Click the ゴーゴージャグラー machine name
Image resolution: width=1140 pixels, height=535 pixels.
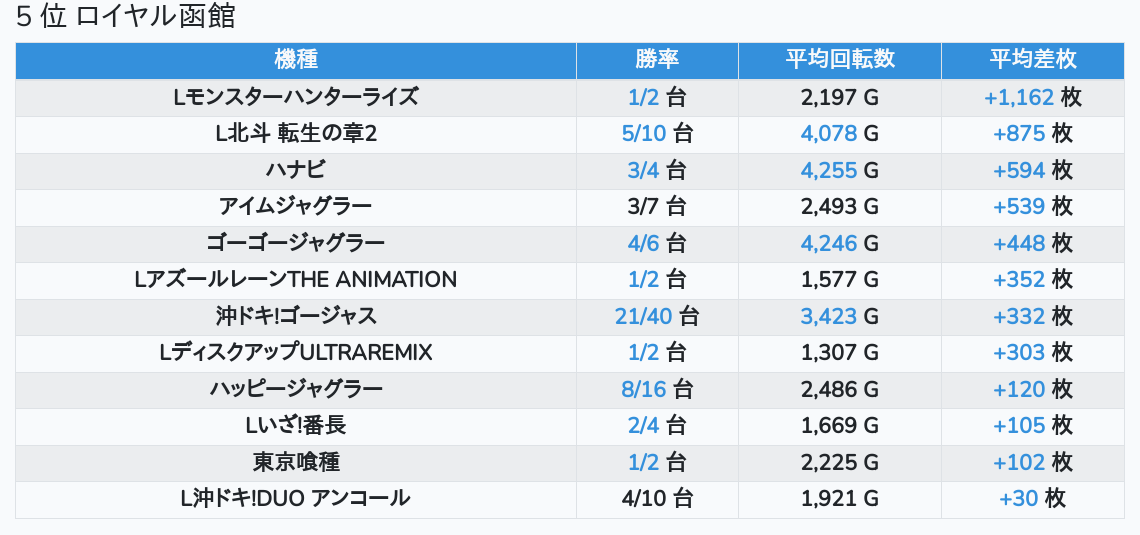[295, 243]
